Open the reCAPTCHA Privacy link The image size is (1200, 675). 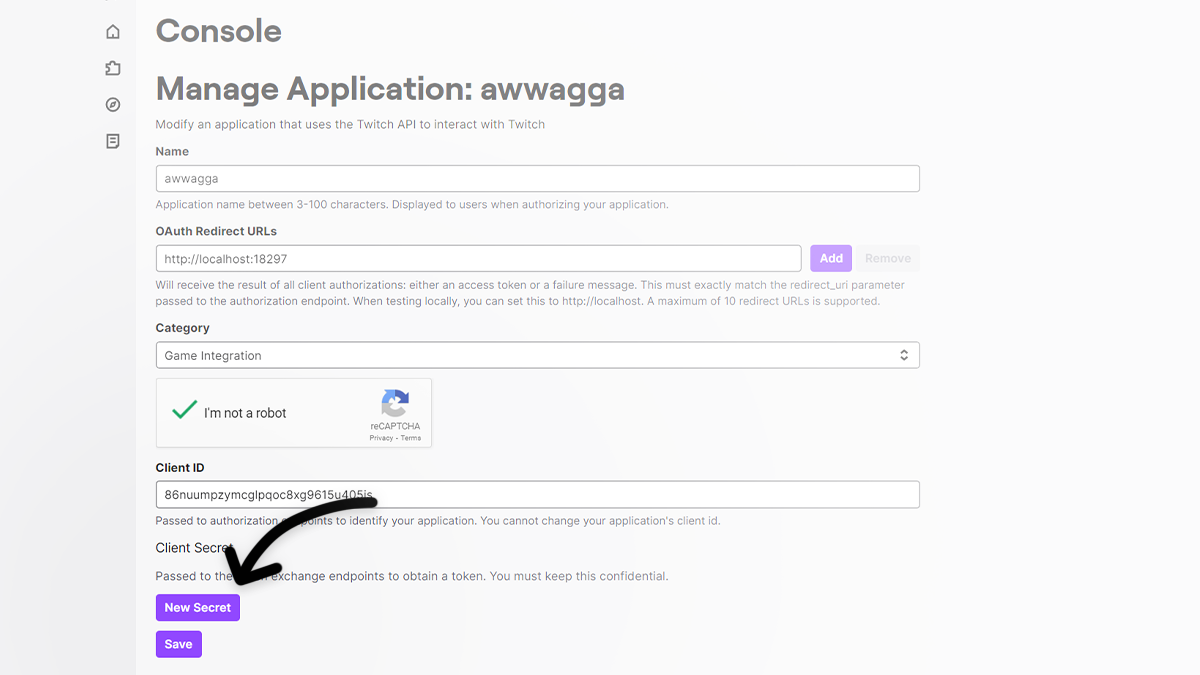381,438
